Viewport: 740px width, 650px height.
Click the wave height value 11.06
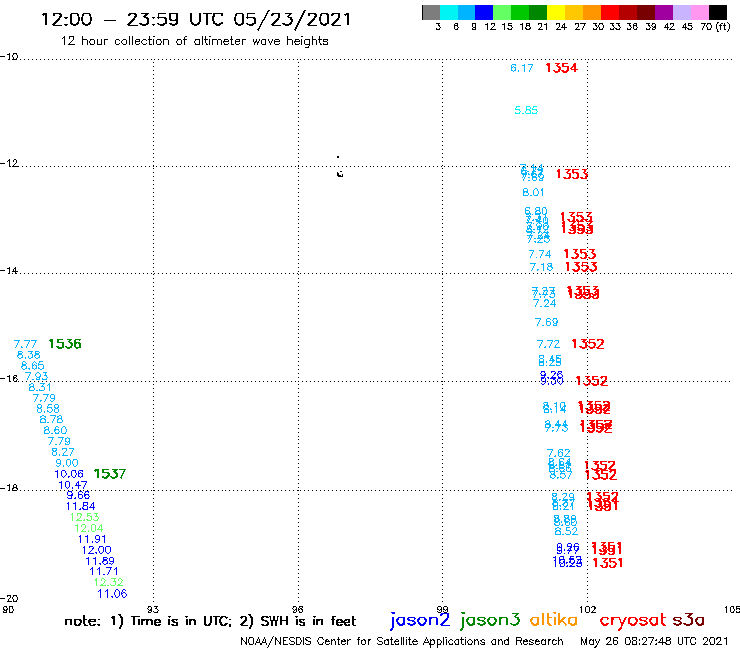point(112,594)
